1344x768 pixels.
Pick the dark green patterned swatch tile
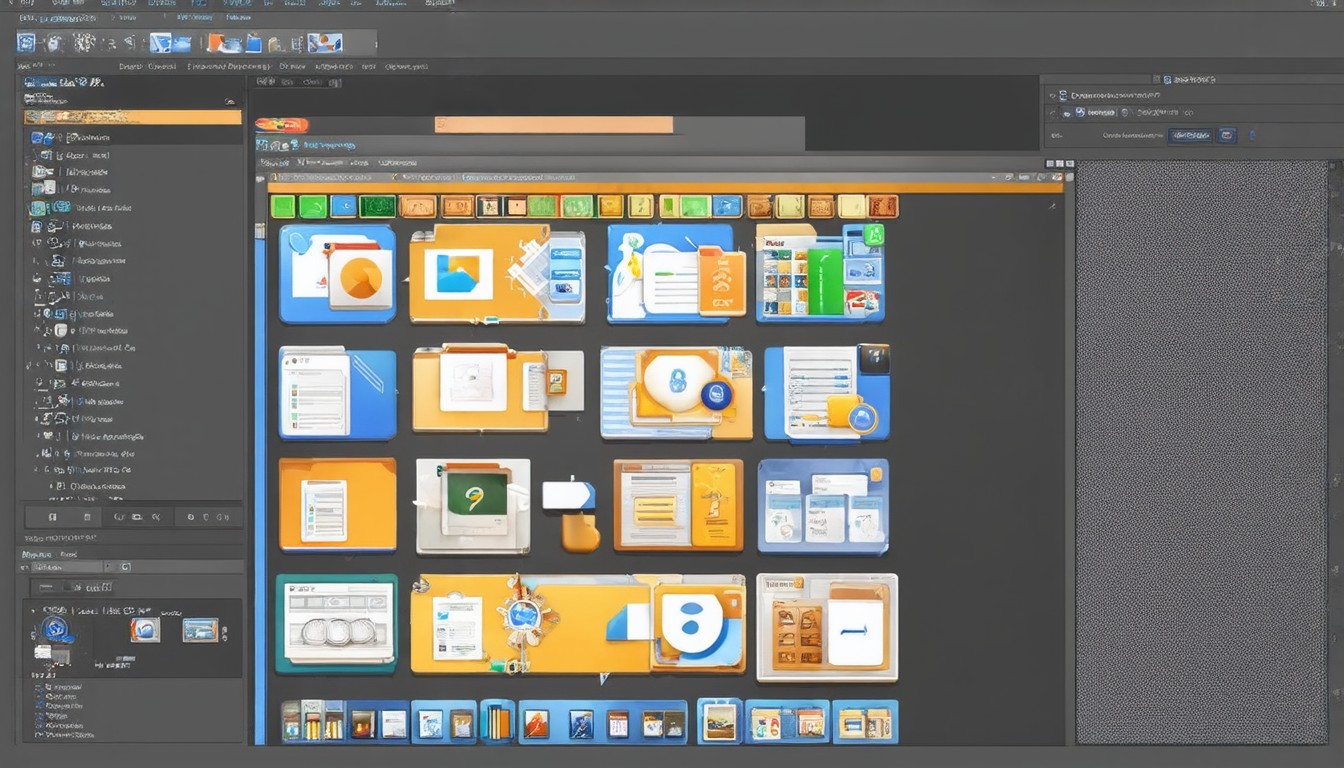pyautogui.click(x=377, y=206)
